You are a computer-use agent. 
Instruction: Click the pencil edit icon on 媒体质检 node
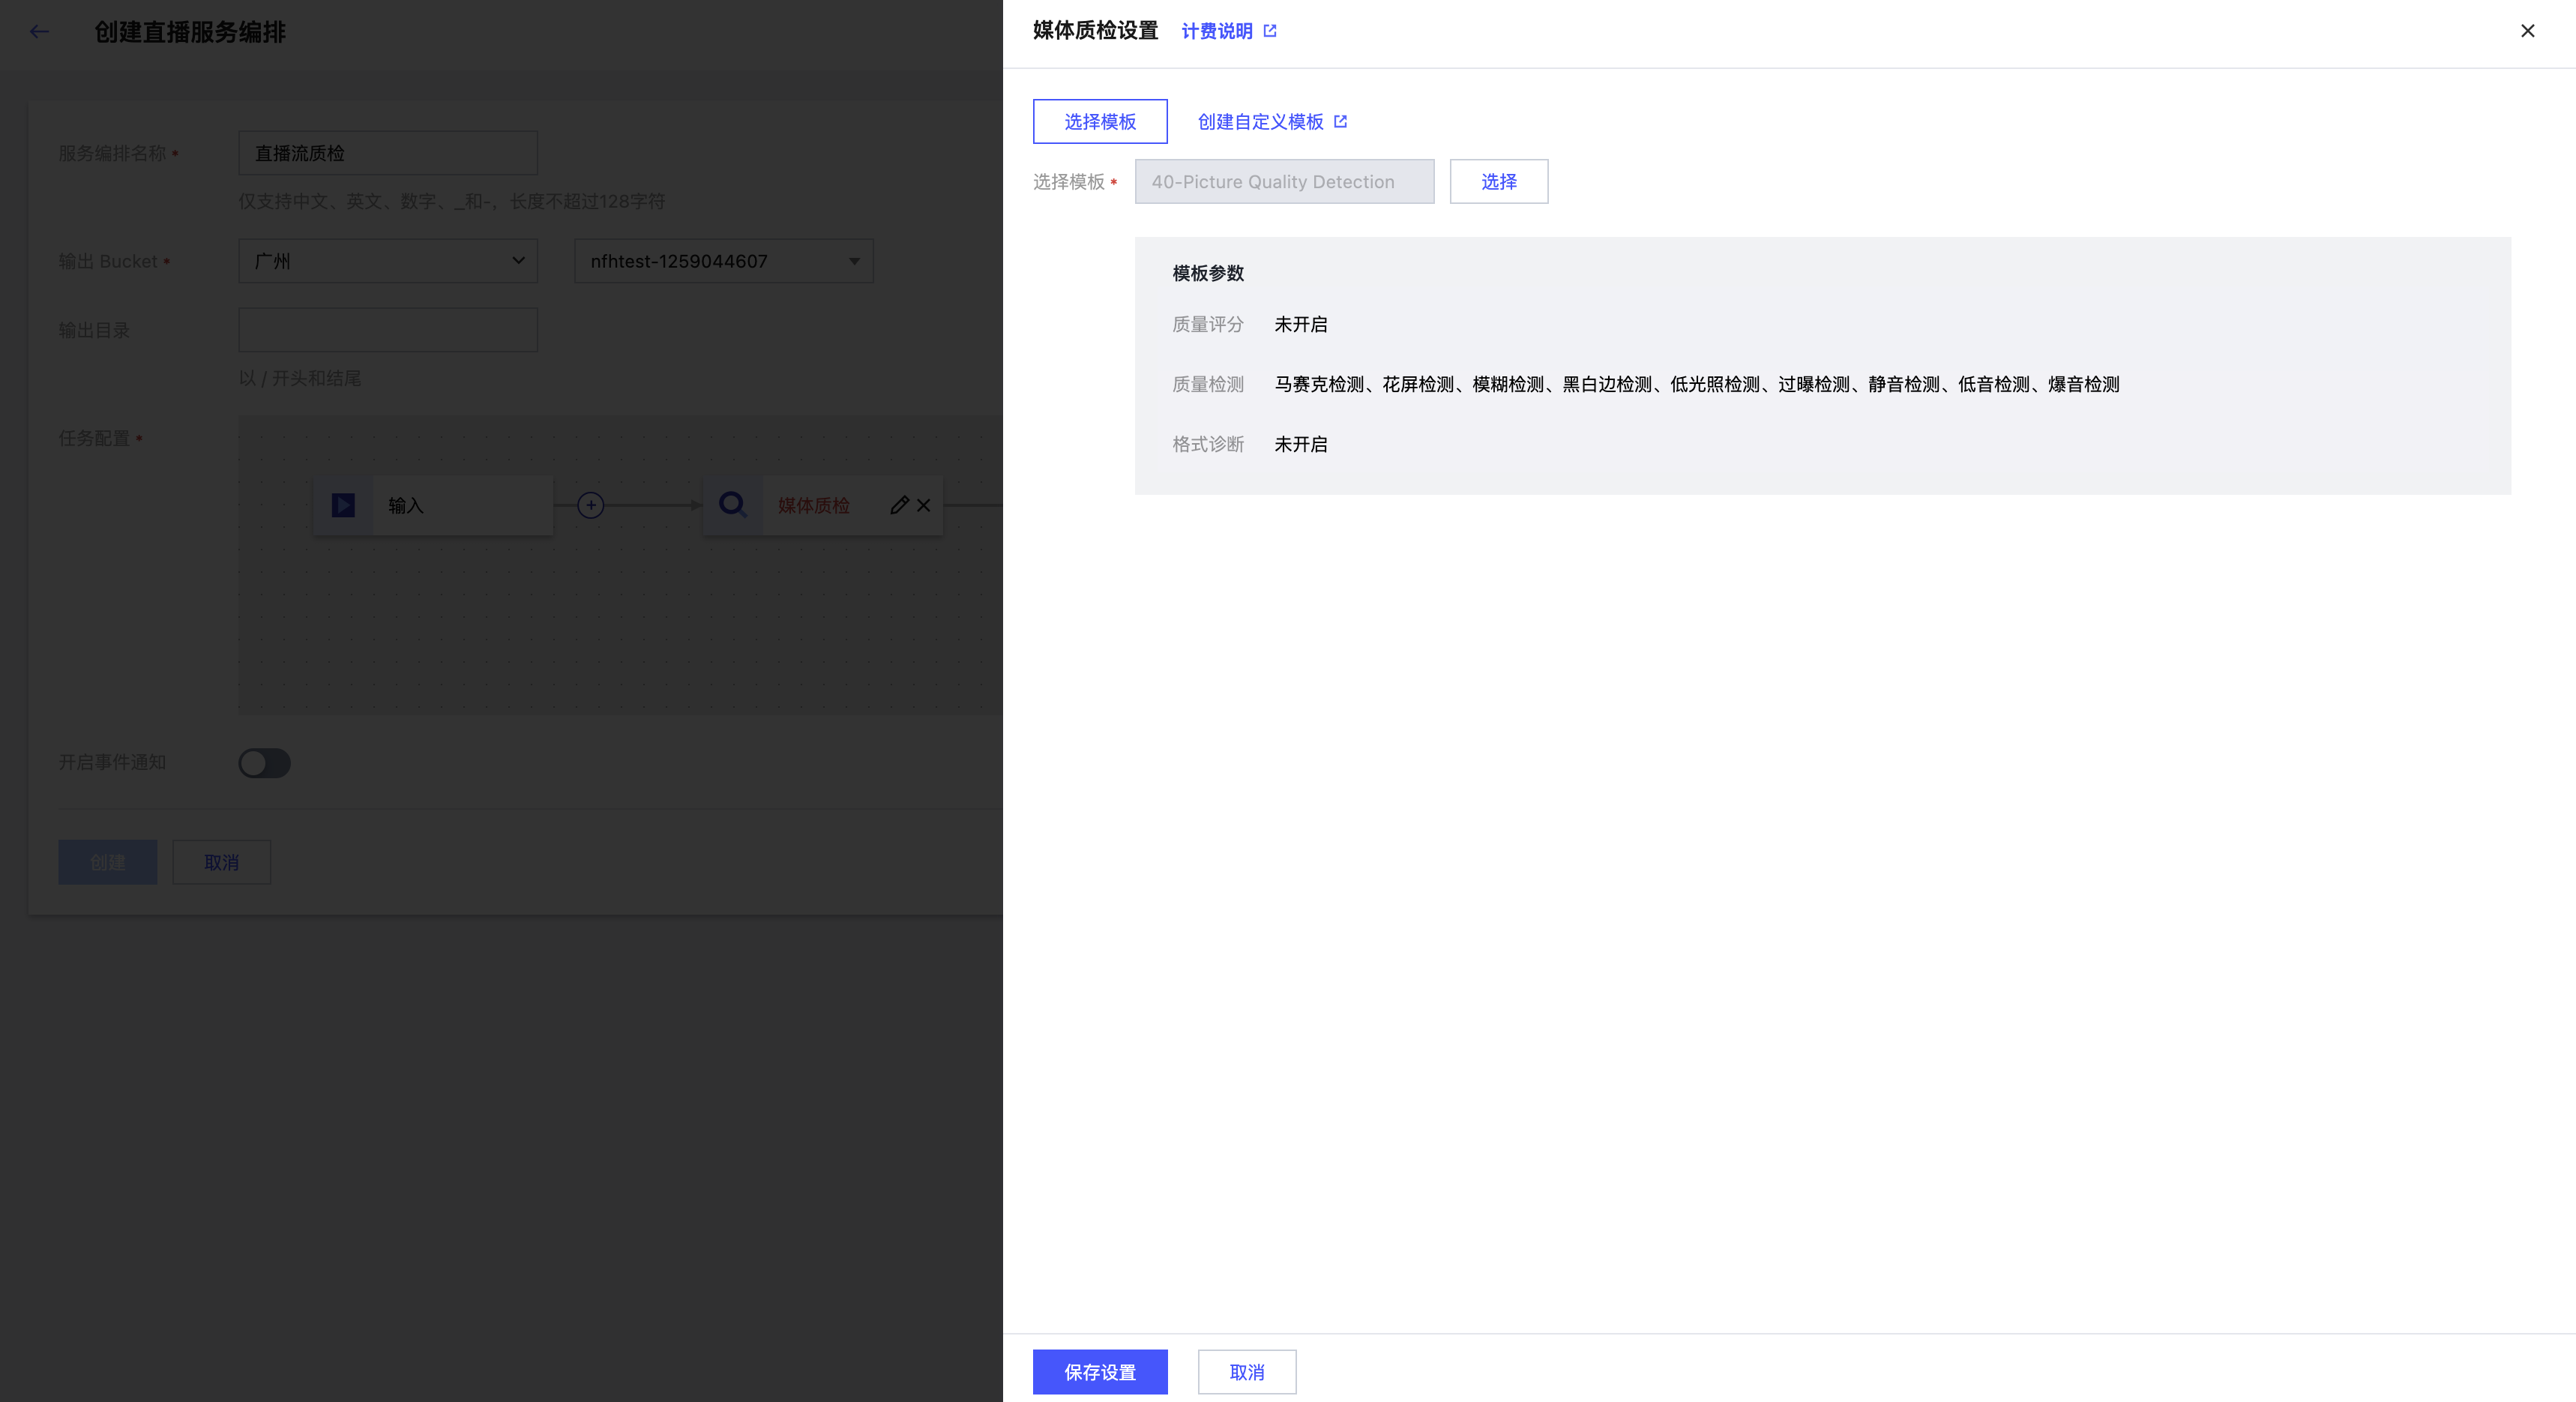[x=899, y=505]
